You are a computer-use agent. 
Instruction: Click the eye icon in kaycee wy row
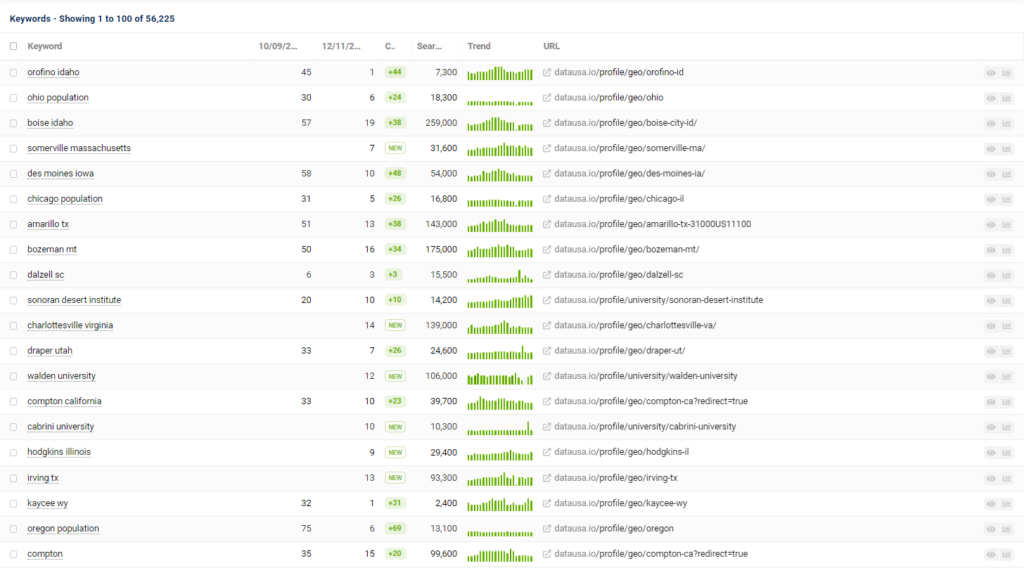[990, 503]
